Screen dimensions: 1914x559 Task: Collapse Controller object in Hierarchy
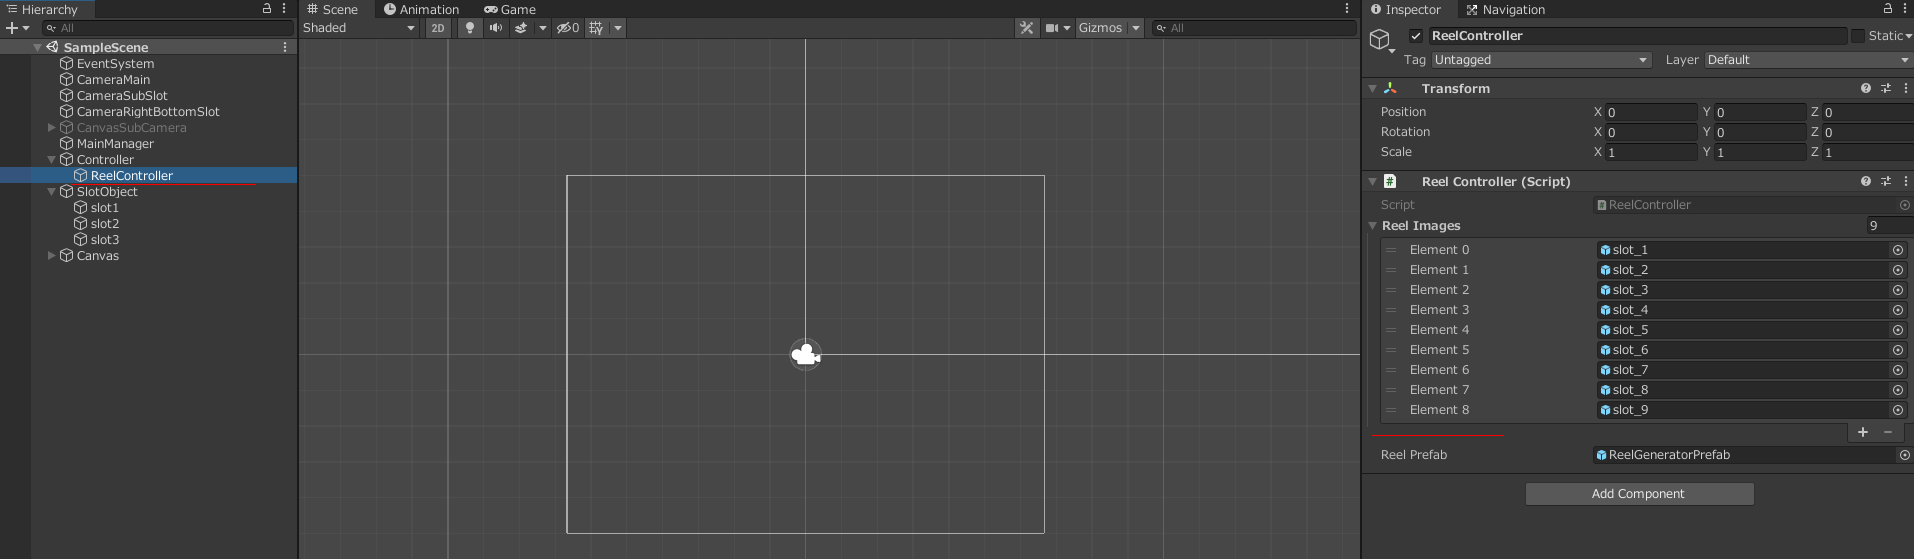[52, 159]
